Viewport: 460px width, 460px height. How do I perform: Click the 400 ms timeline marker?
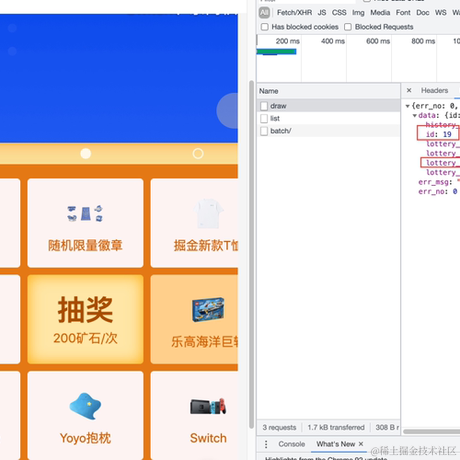(x=333, y=41)
